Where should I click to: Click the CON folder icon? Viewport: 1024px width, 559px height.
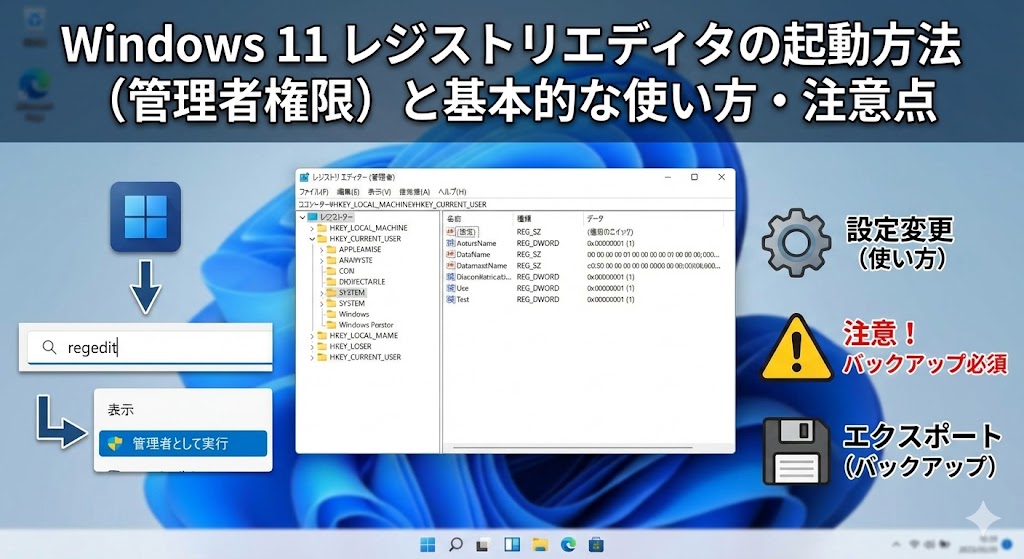click(x=330, y=271)
